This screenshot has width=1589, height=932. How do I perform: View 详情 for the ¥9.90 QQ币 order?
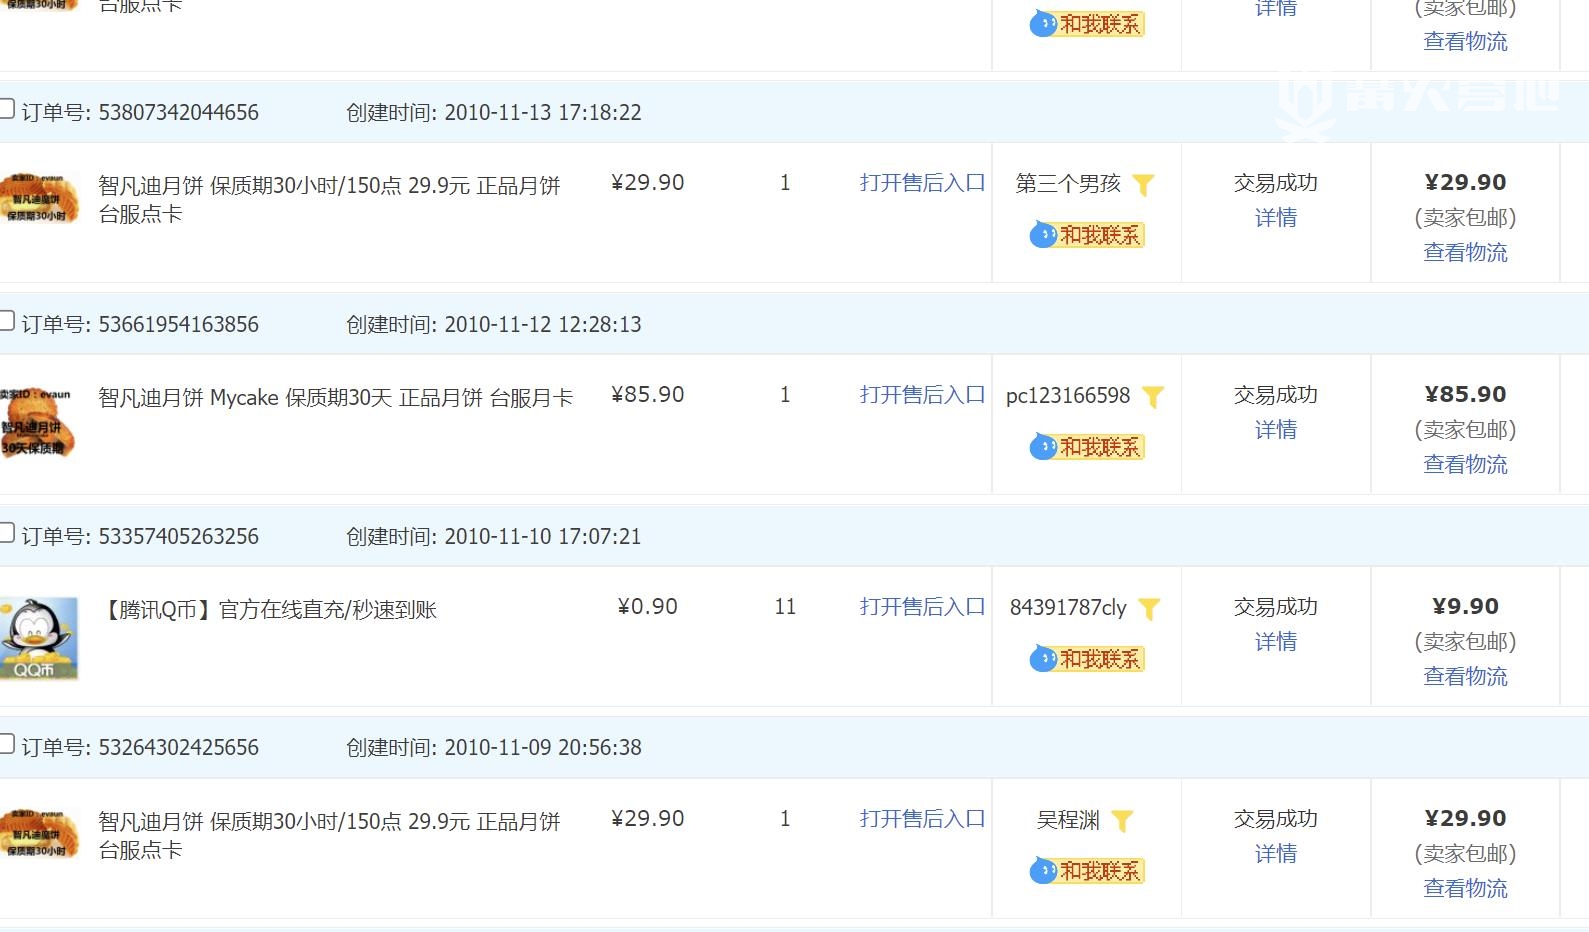pyautogui.click(x=1275, y=642)
